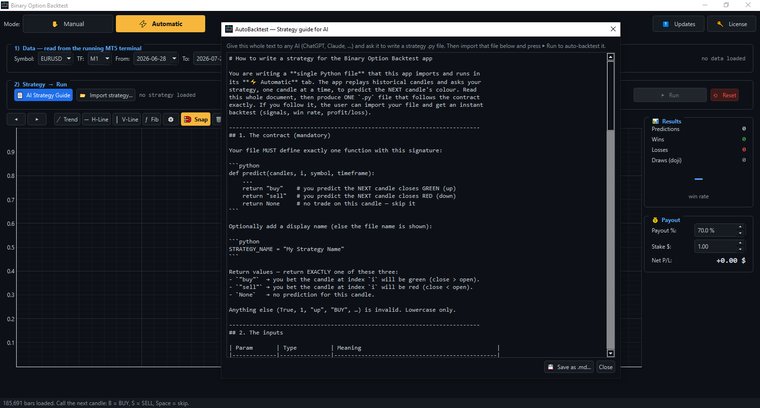
Task: Click the status bar "bars loaded" message
Action: click(96, 403)
